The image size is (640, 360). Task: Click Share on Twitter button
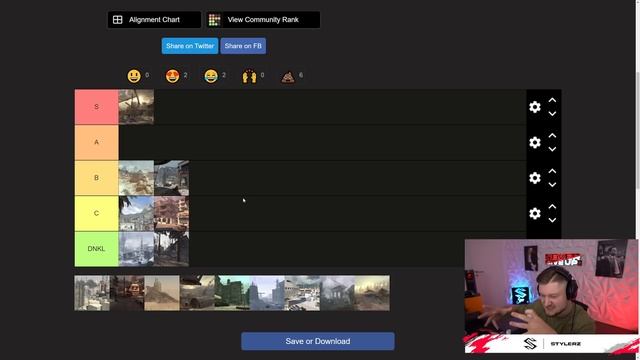190,46
